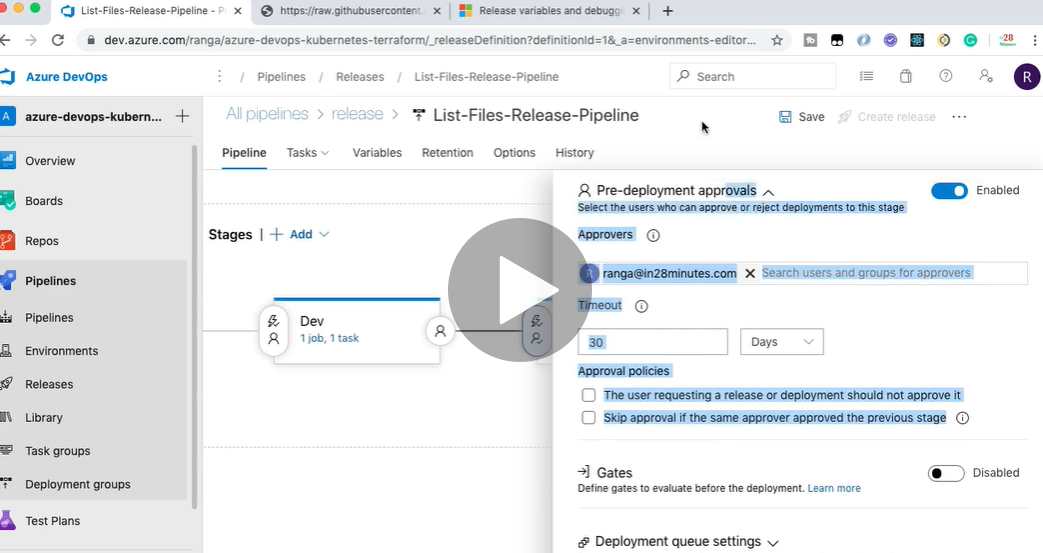Click the Azure DevOps Search box
The image size is (1043, 553).
[x=752, y=76]
